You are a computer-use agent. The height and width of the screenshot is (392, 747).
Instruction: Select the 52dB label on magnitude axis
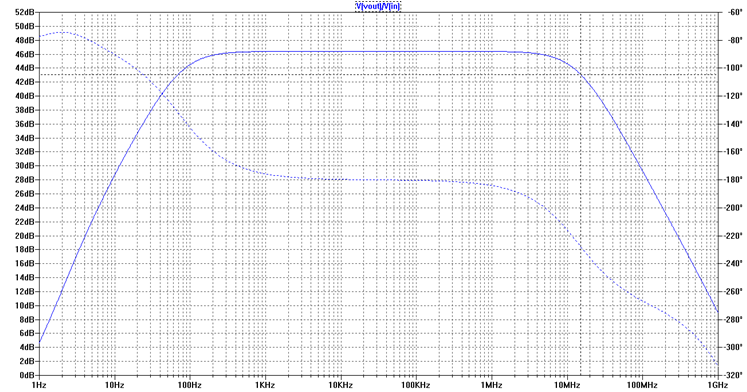26,12
